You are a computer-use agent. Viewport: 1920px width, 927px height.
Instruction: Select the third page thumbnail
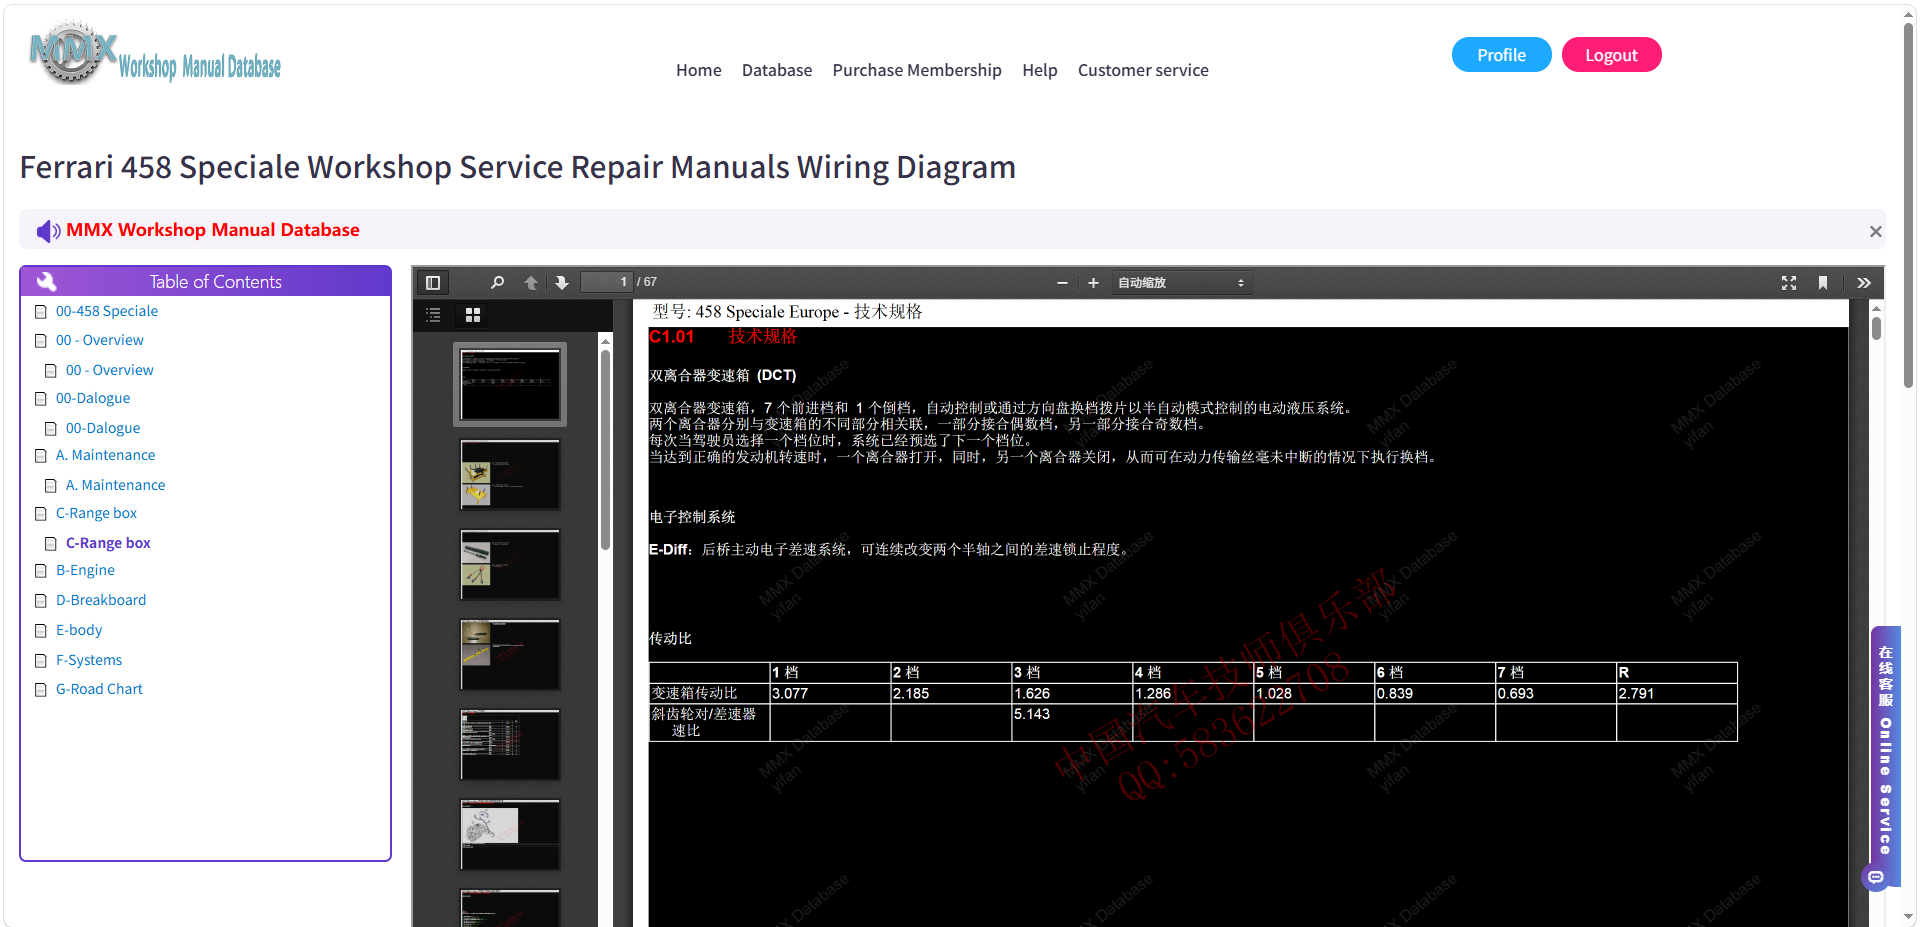pyautogui.click(x=510, y=564)
